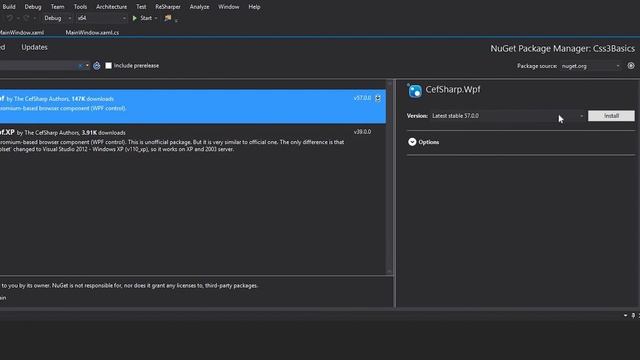
Task: Open the package source settings gear
Action: pyautogui.click(x=631, y=66)
